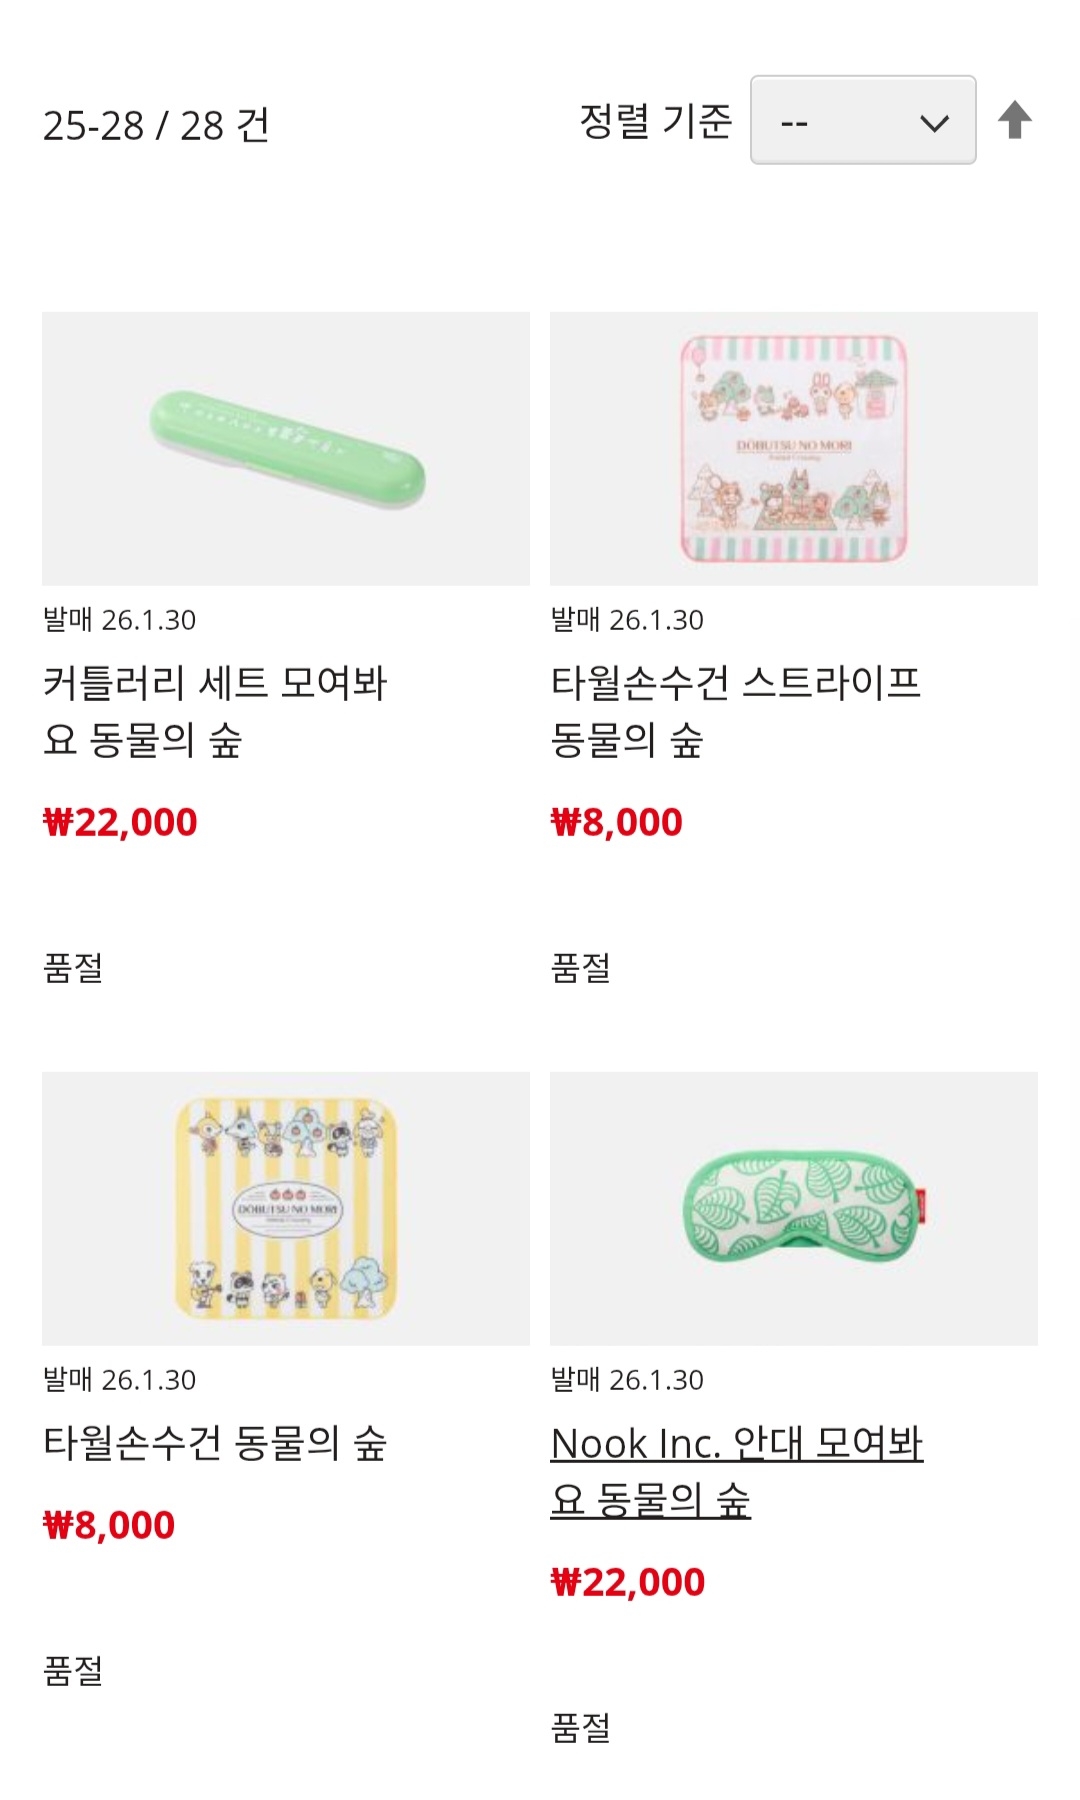Click the ascending sort direction arrow
The image size is (1080, 1800).
click(x=1015, y=120)
